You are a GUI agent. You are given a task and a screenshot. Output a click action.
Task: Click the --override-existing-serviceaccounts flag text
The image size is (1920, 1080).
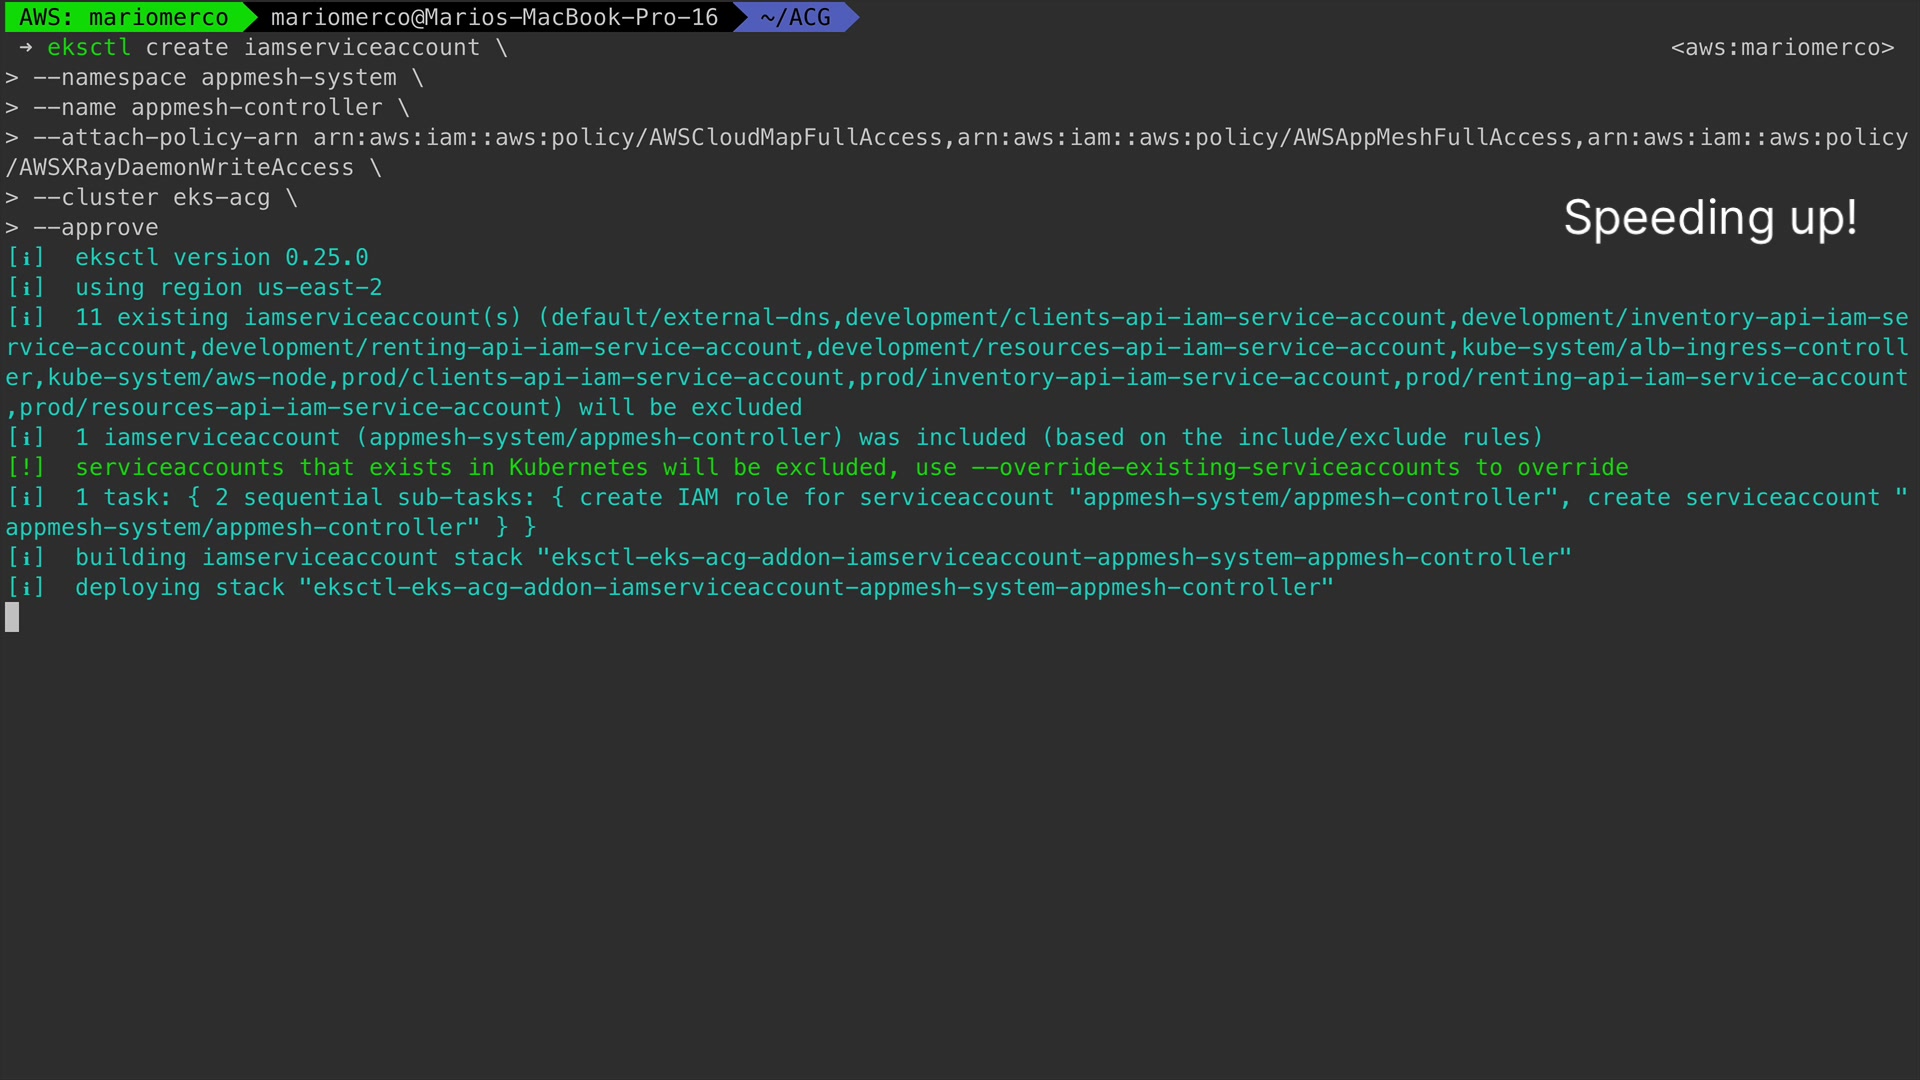(x=1215, y=467)
